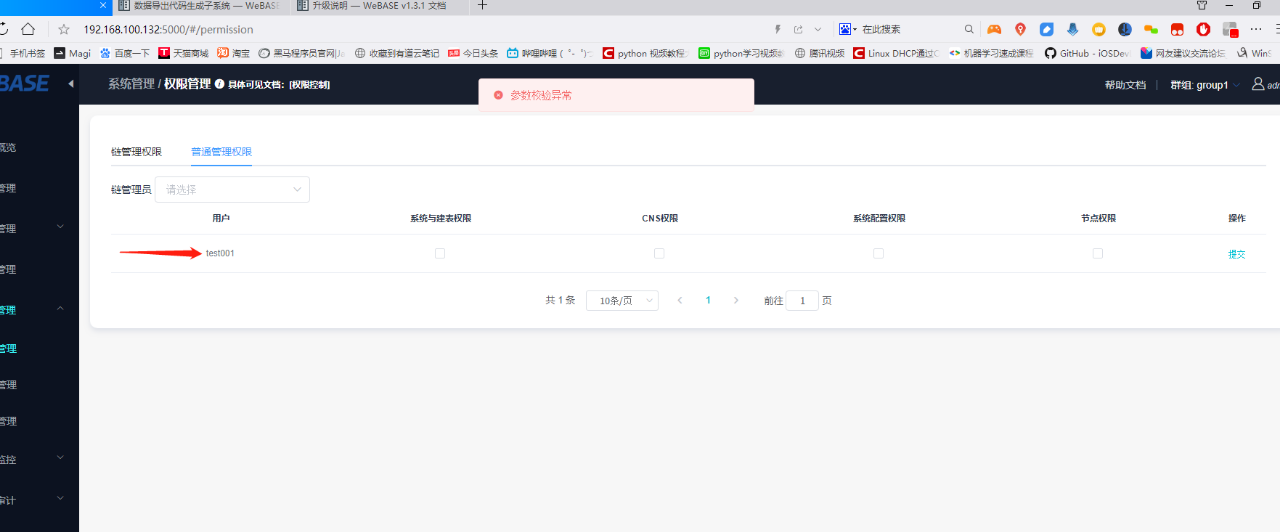Open the 百度一下 bookmark

tap(124, 53)
